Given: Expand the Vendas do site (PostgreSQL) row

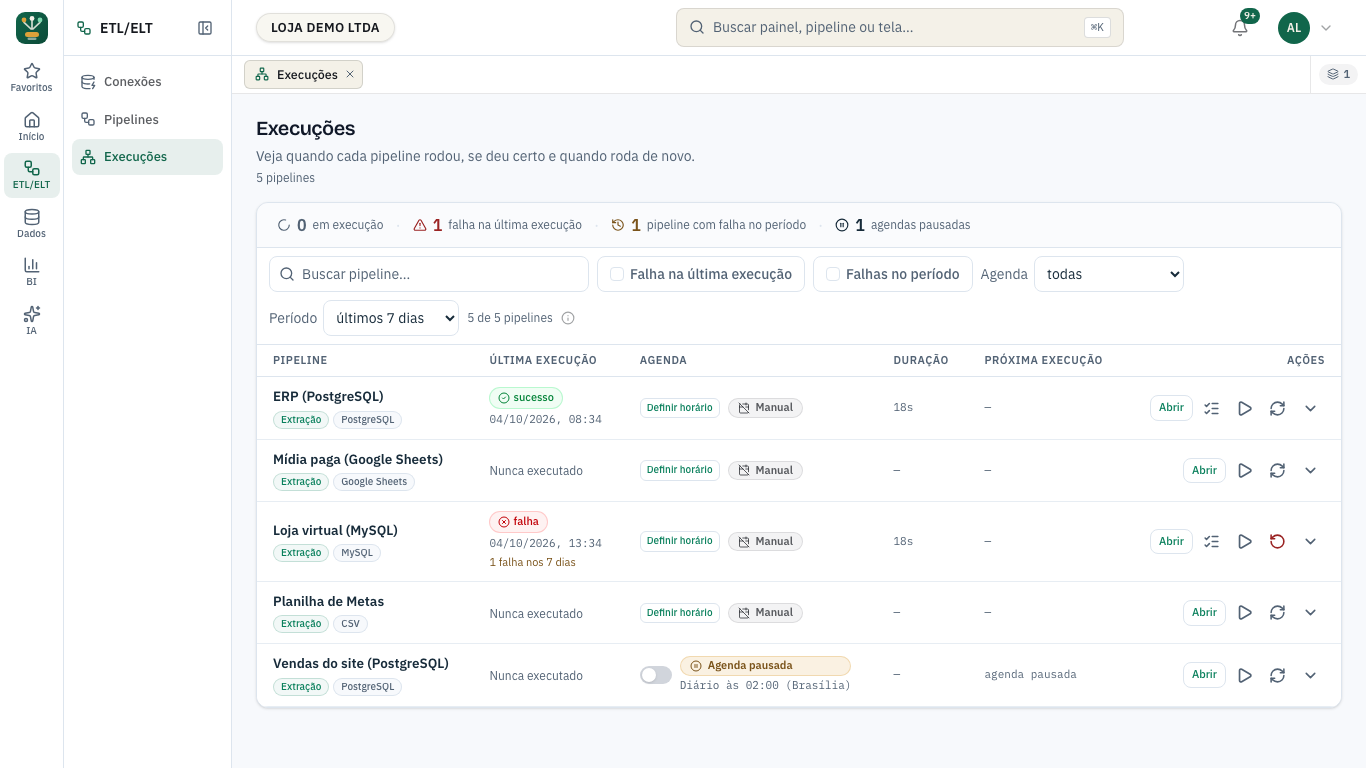Looking at the screenshot, I should (1310, 675).
